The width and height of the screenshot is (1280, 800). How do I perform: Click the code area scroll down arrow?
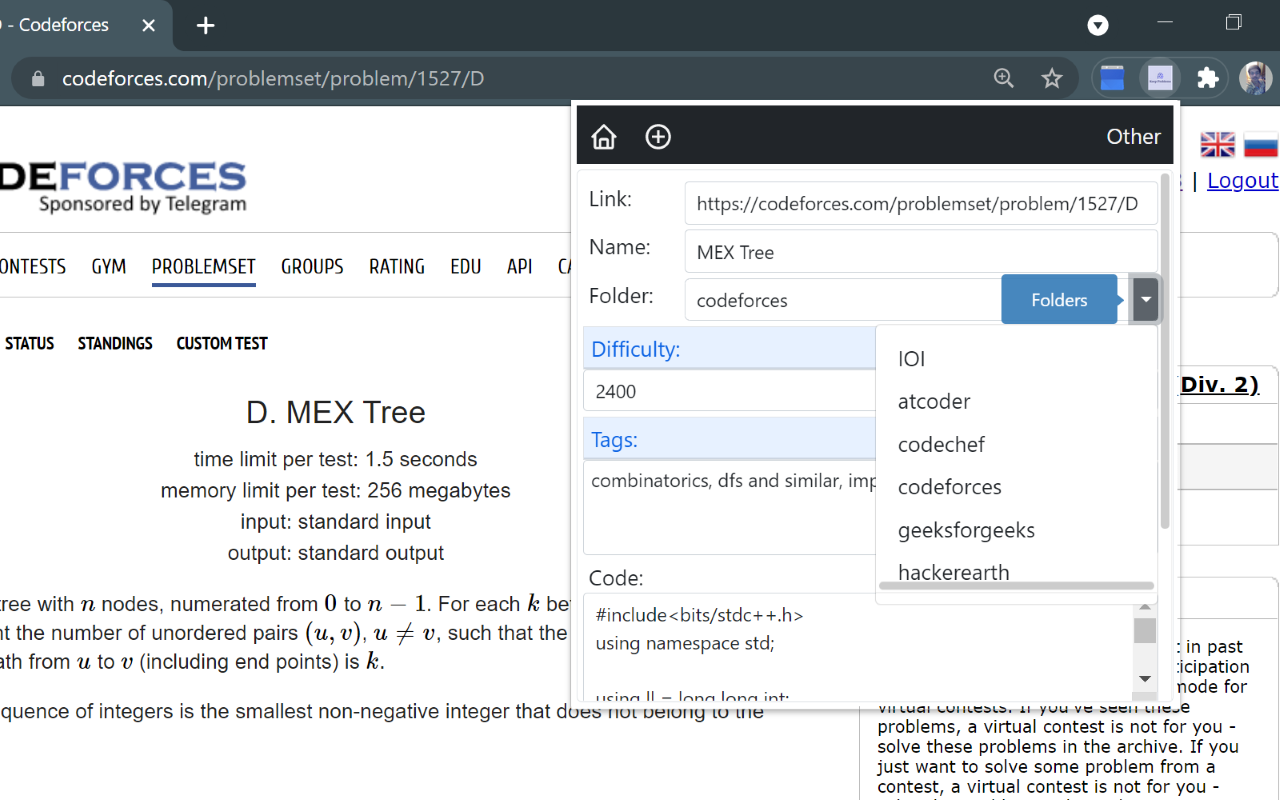[1145, 679]
